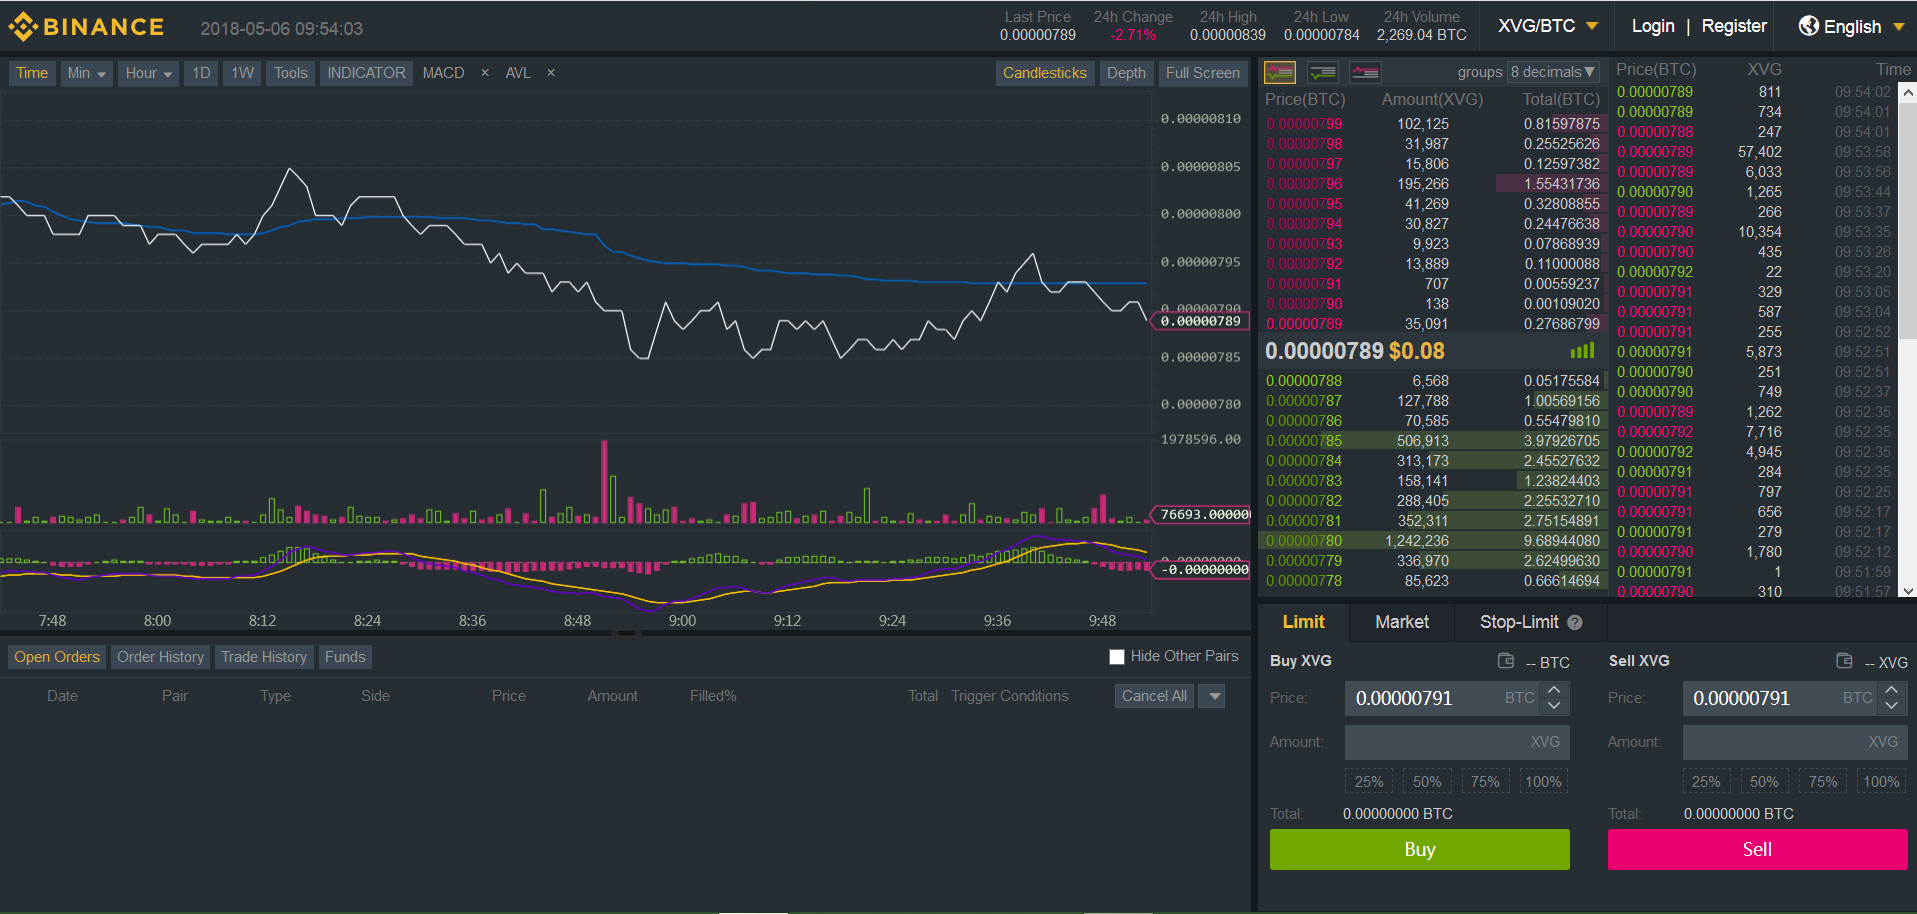Close the AVL indicator
This screenshot has width=1917, height=914.
tap(551, 73)
